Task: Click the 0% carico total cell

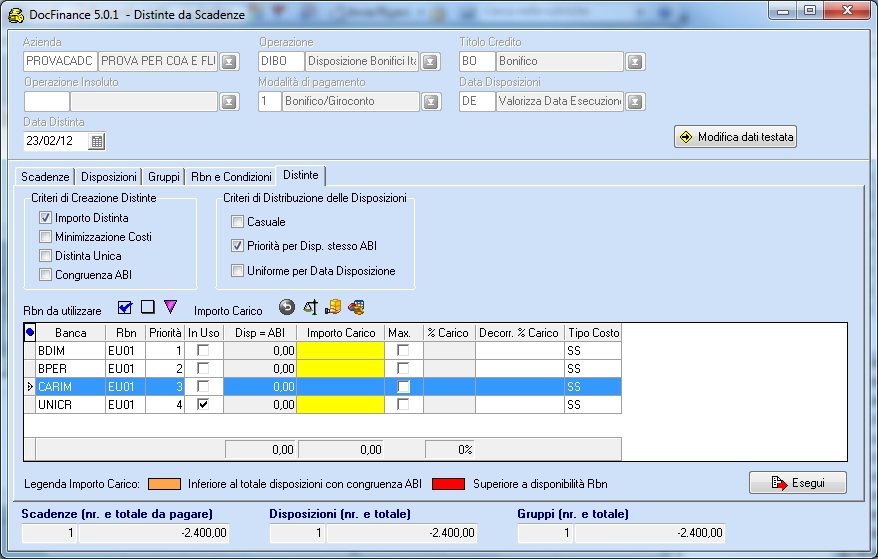Action: pyautogui.click(x=450, y=449)
